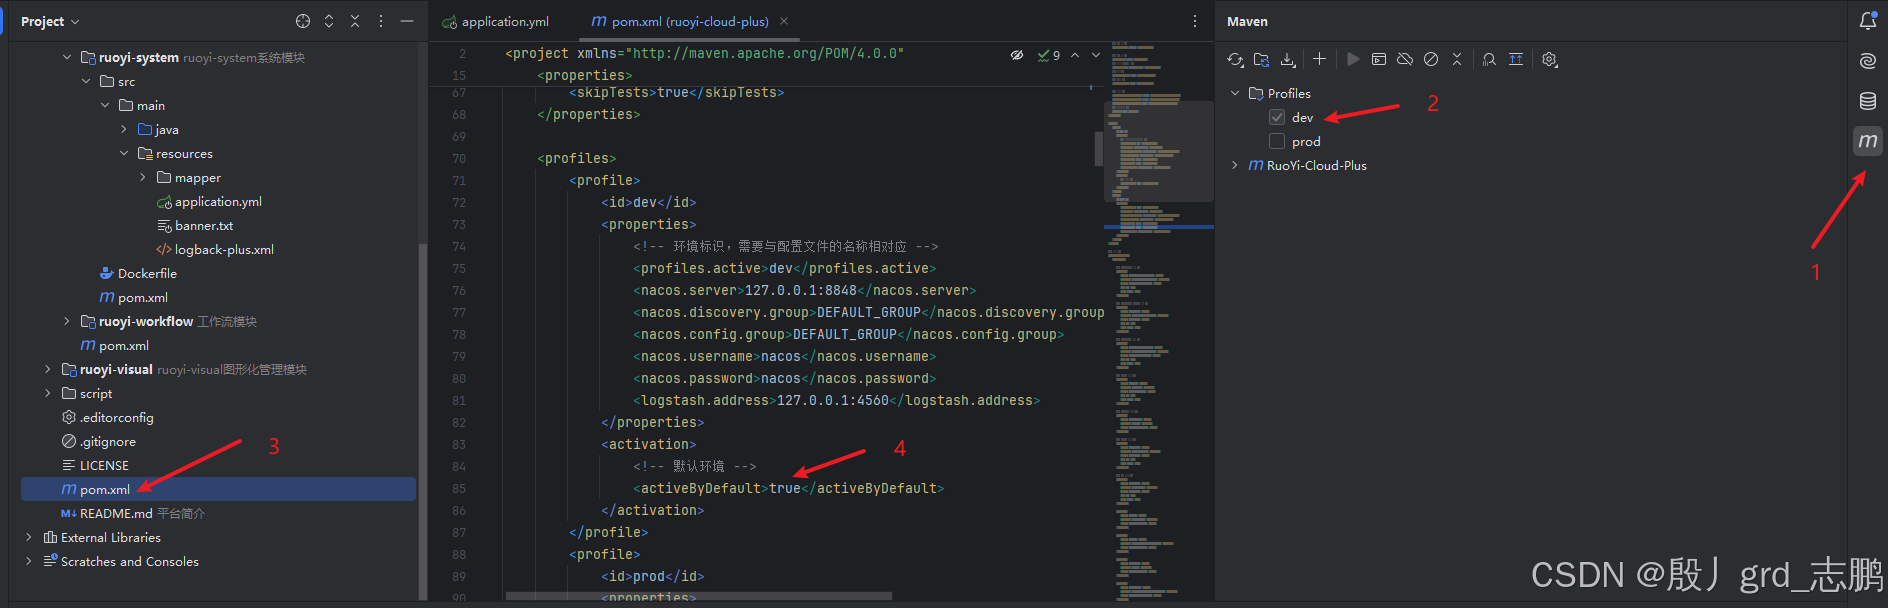Expand Scratches and Consoles node
This screenshot has height=608, width=1888.
click(x=29, y=561)
